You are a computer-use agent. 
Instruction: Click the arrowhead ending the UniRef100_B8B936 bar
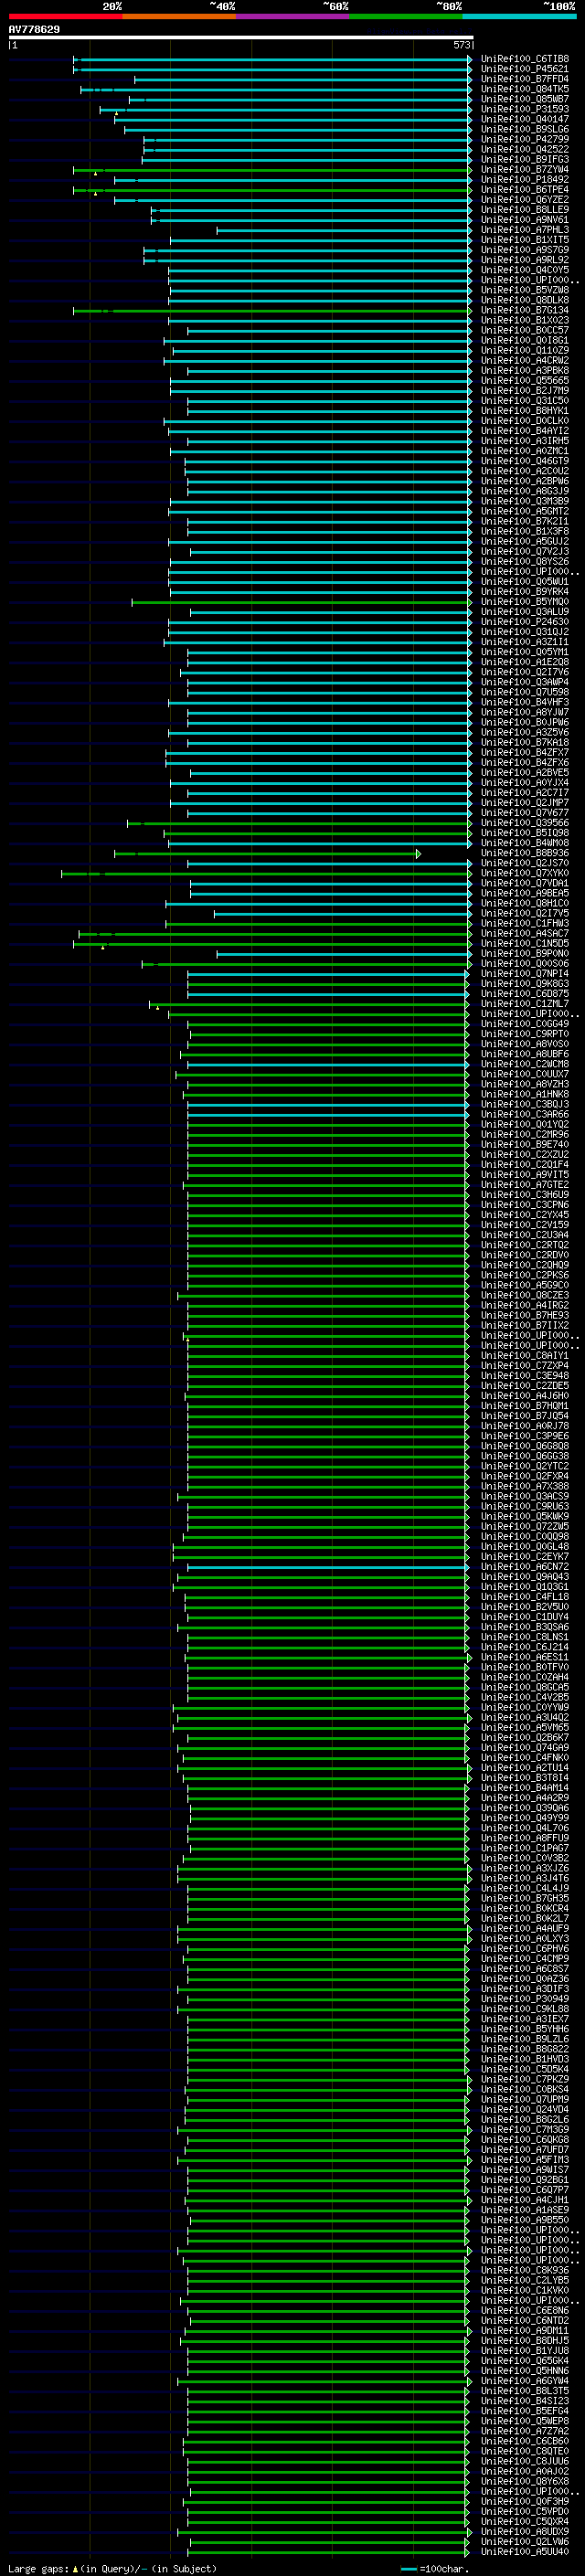[x=419, y=854]
